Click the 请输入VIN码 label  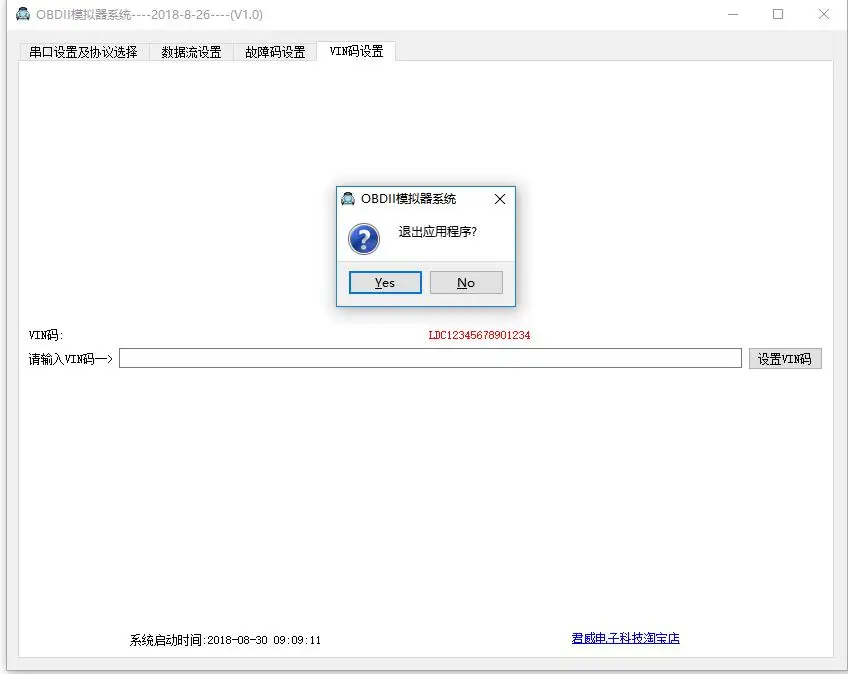(x=70, y=359)
